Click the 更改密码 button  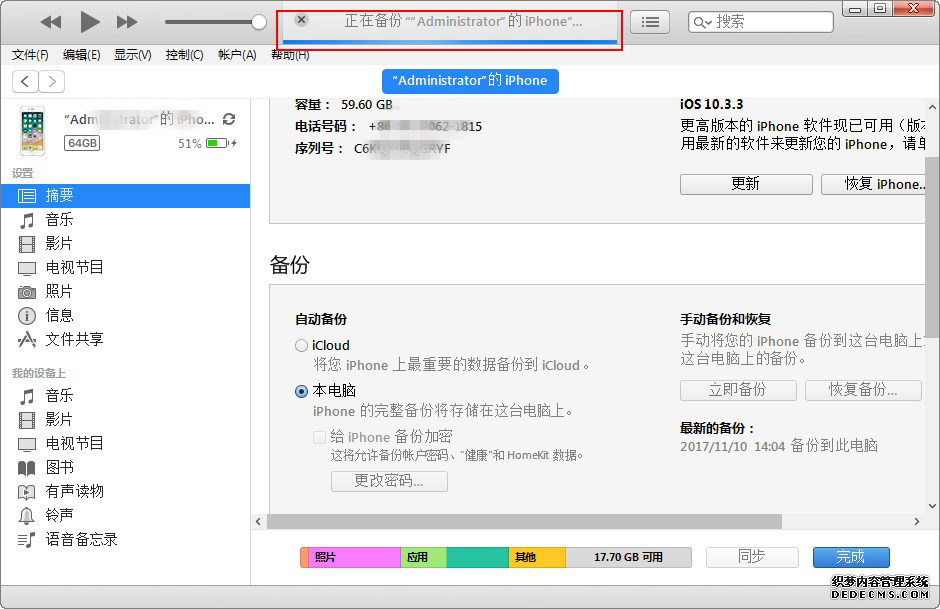(x=389, y=481)
